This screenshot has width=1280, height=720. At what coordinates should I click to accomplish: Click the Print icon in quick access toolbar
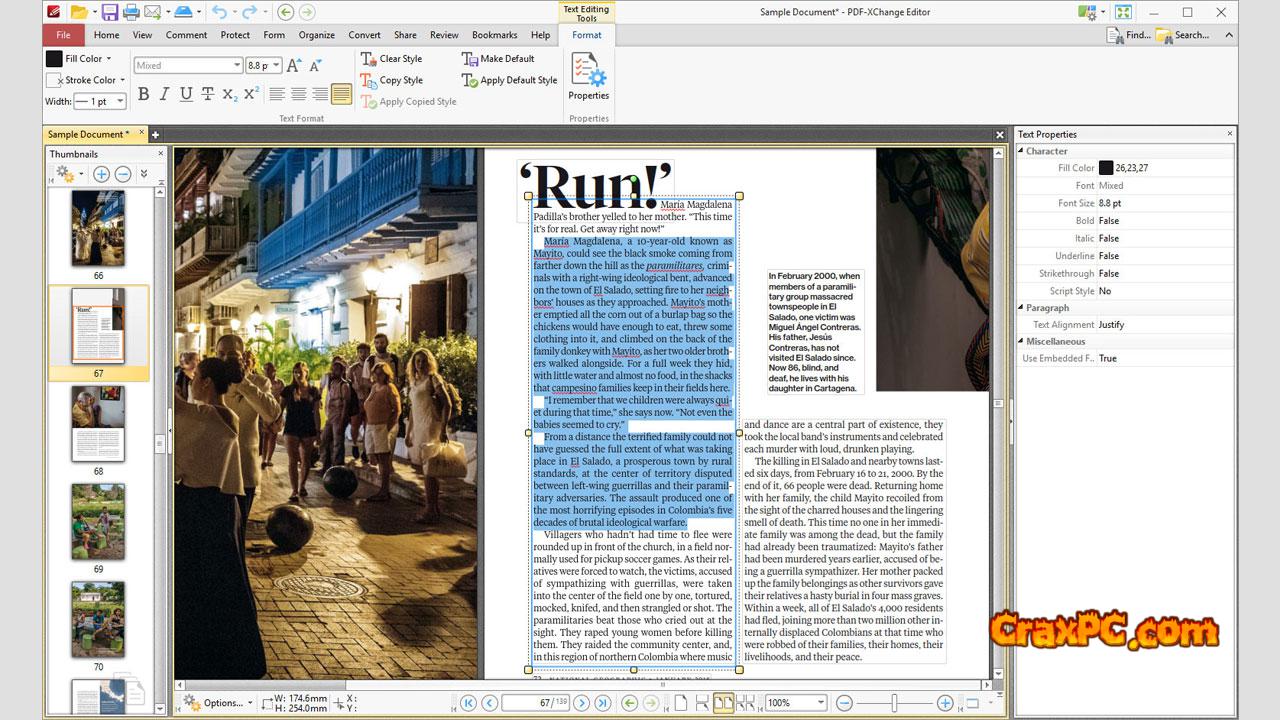pyautogui.click(x=130, y=12)
